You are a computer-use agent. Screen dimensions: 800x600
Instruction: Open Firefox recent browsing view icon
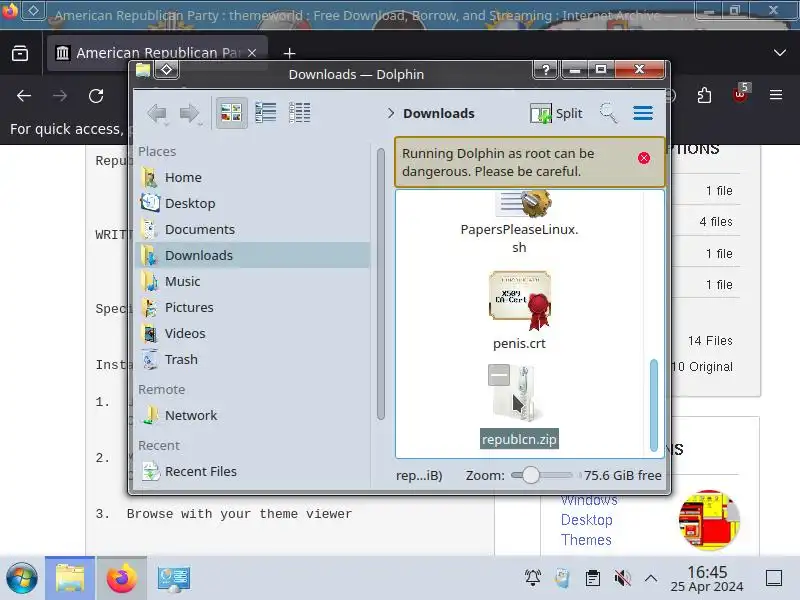[20, 53]
